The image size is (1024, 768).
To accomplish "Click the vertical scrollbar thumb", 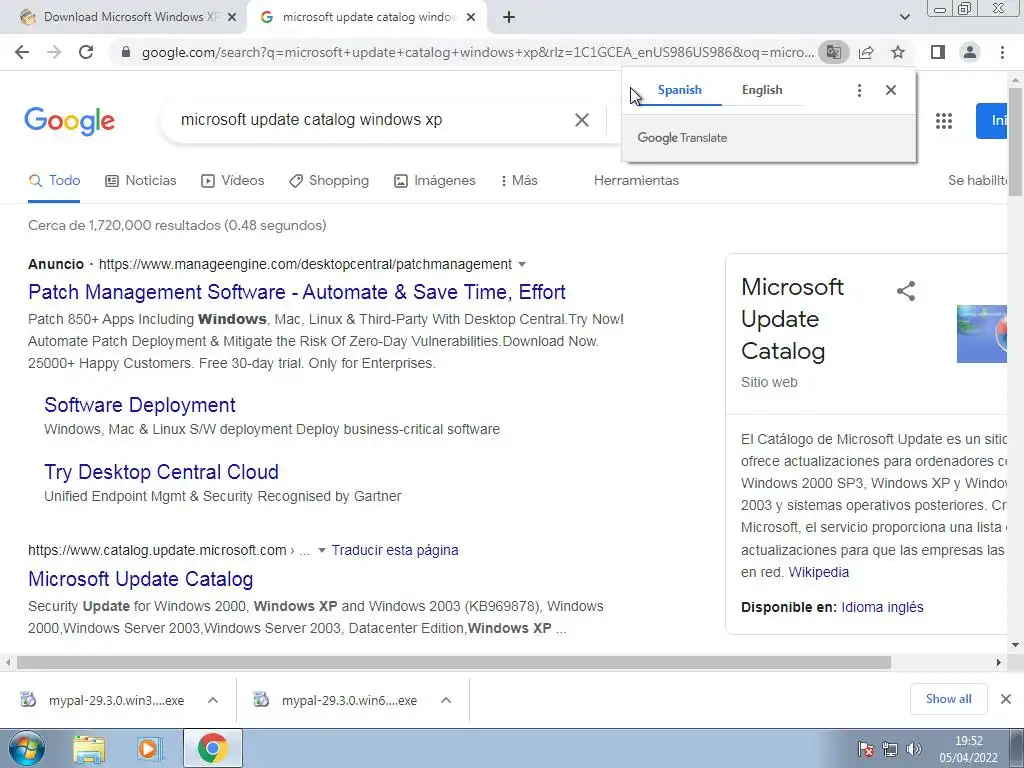I will (x=1016, y=140).
